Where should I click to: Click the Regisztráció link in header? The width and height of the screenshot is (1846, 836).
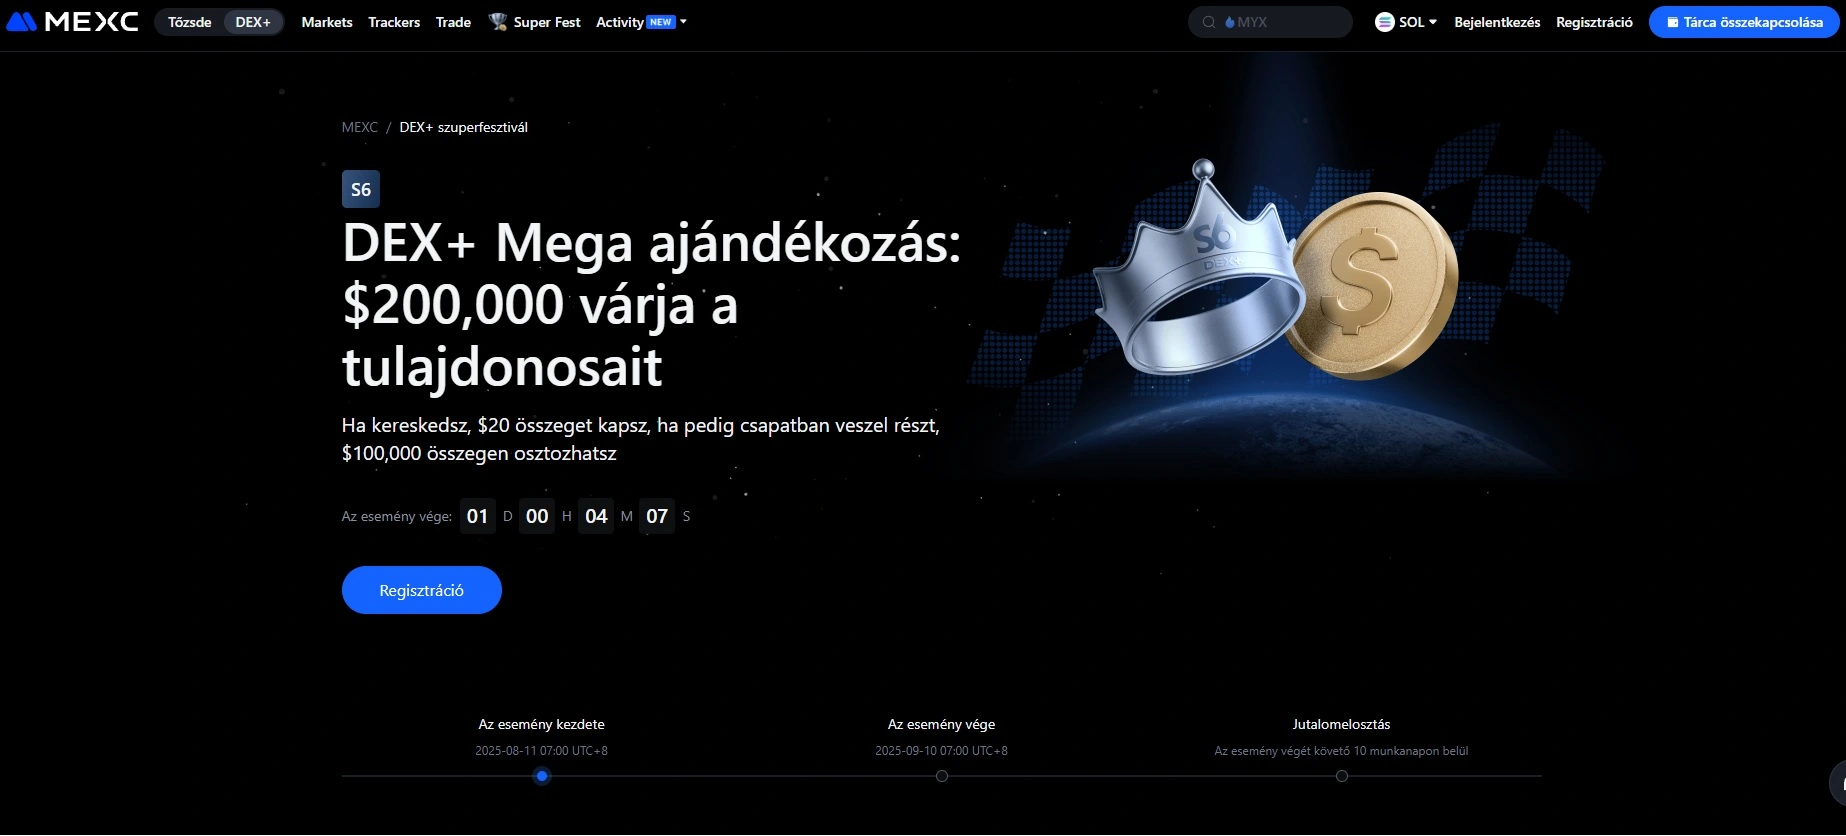pos(1594,22)
